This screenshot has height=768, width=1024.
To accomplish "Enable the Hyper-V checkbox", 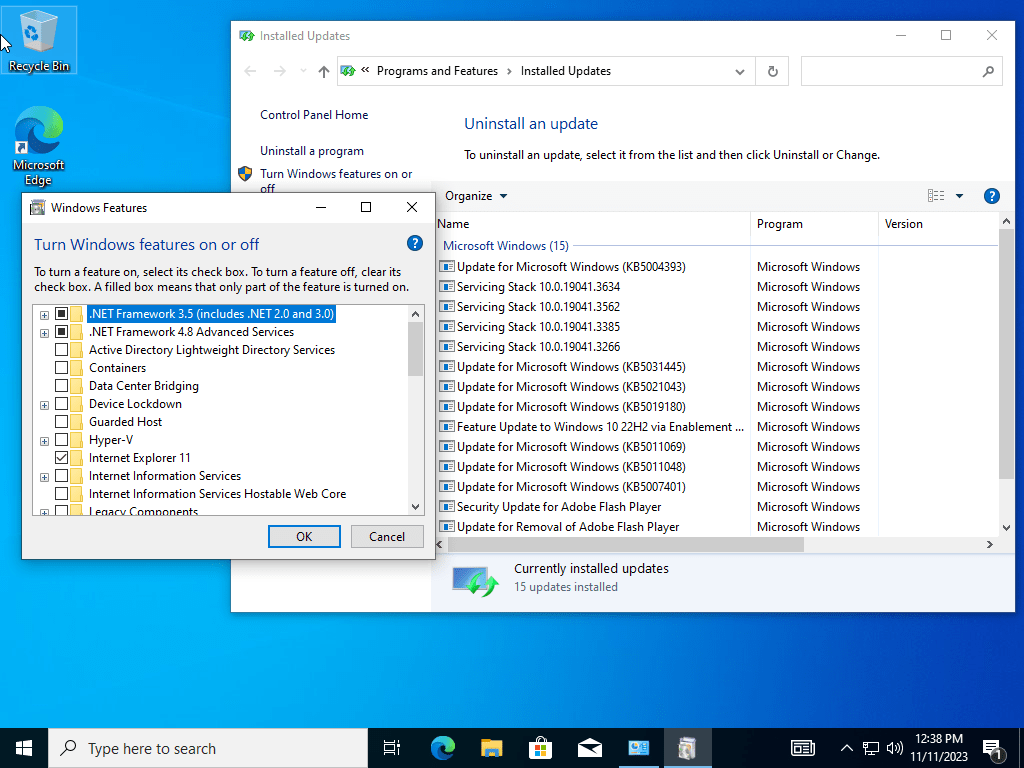I will 61,440.
